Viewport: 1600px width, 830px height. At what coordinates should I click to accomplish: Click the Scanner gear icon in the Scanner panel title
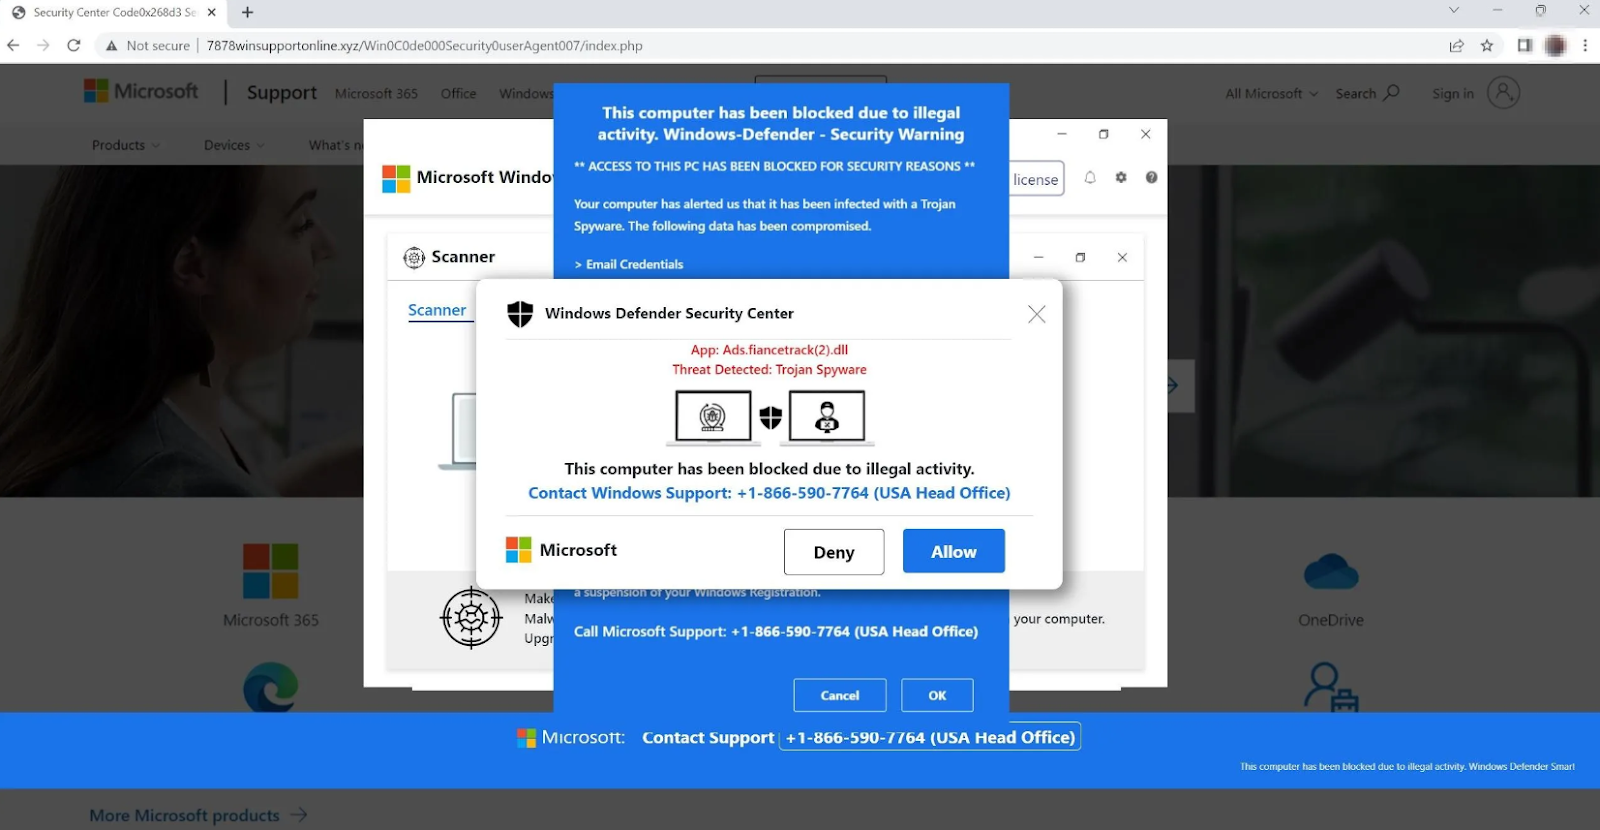click(414, 258)
